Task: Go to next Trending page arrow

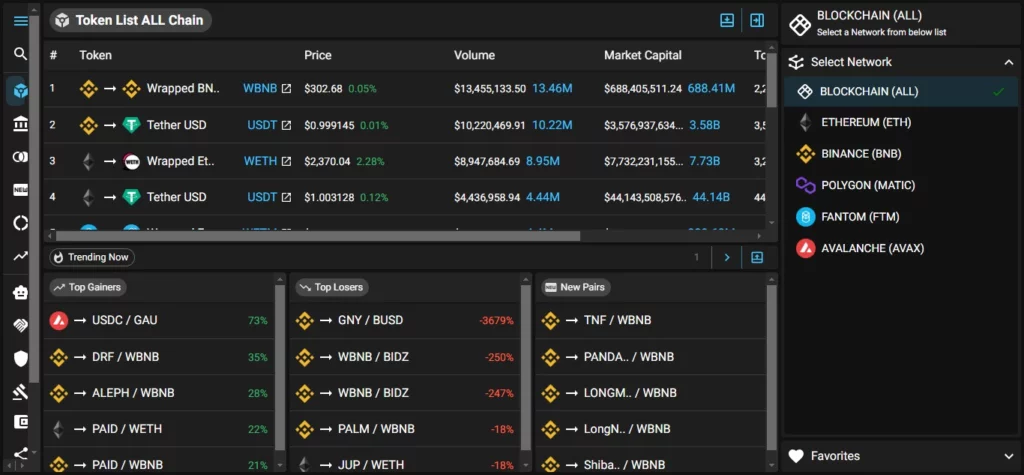Action: 727,257
